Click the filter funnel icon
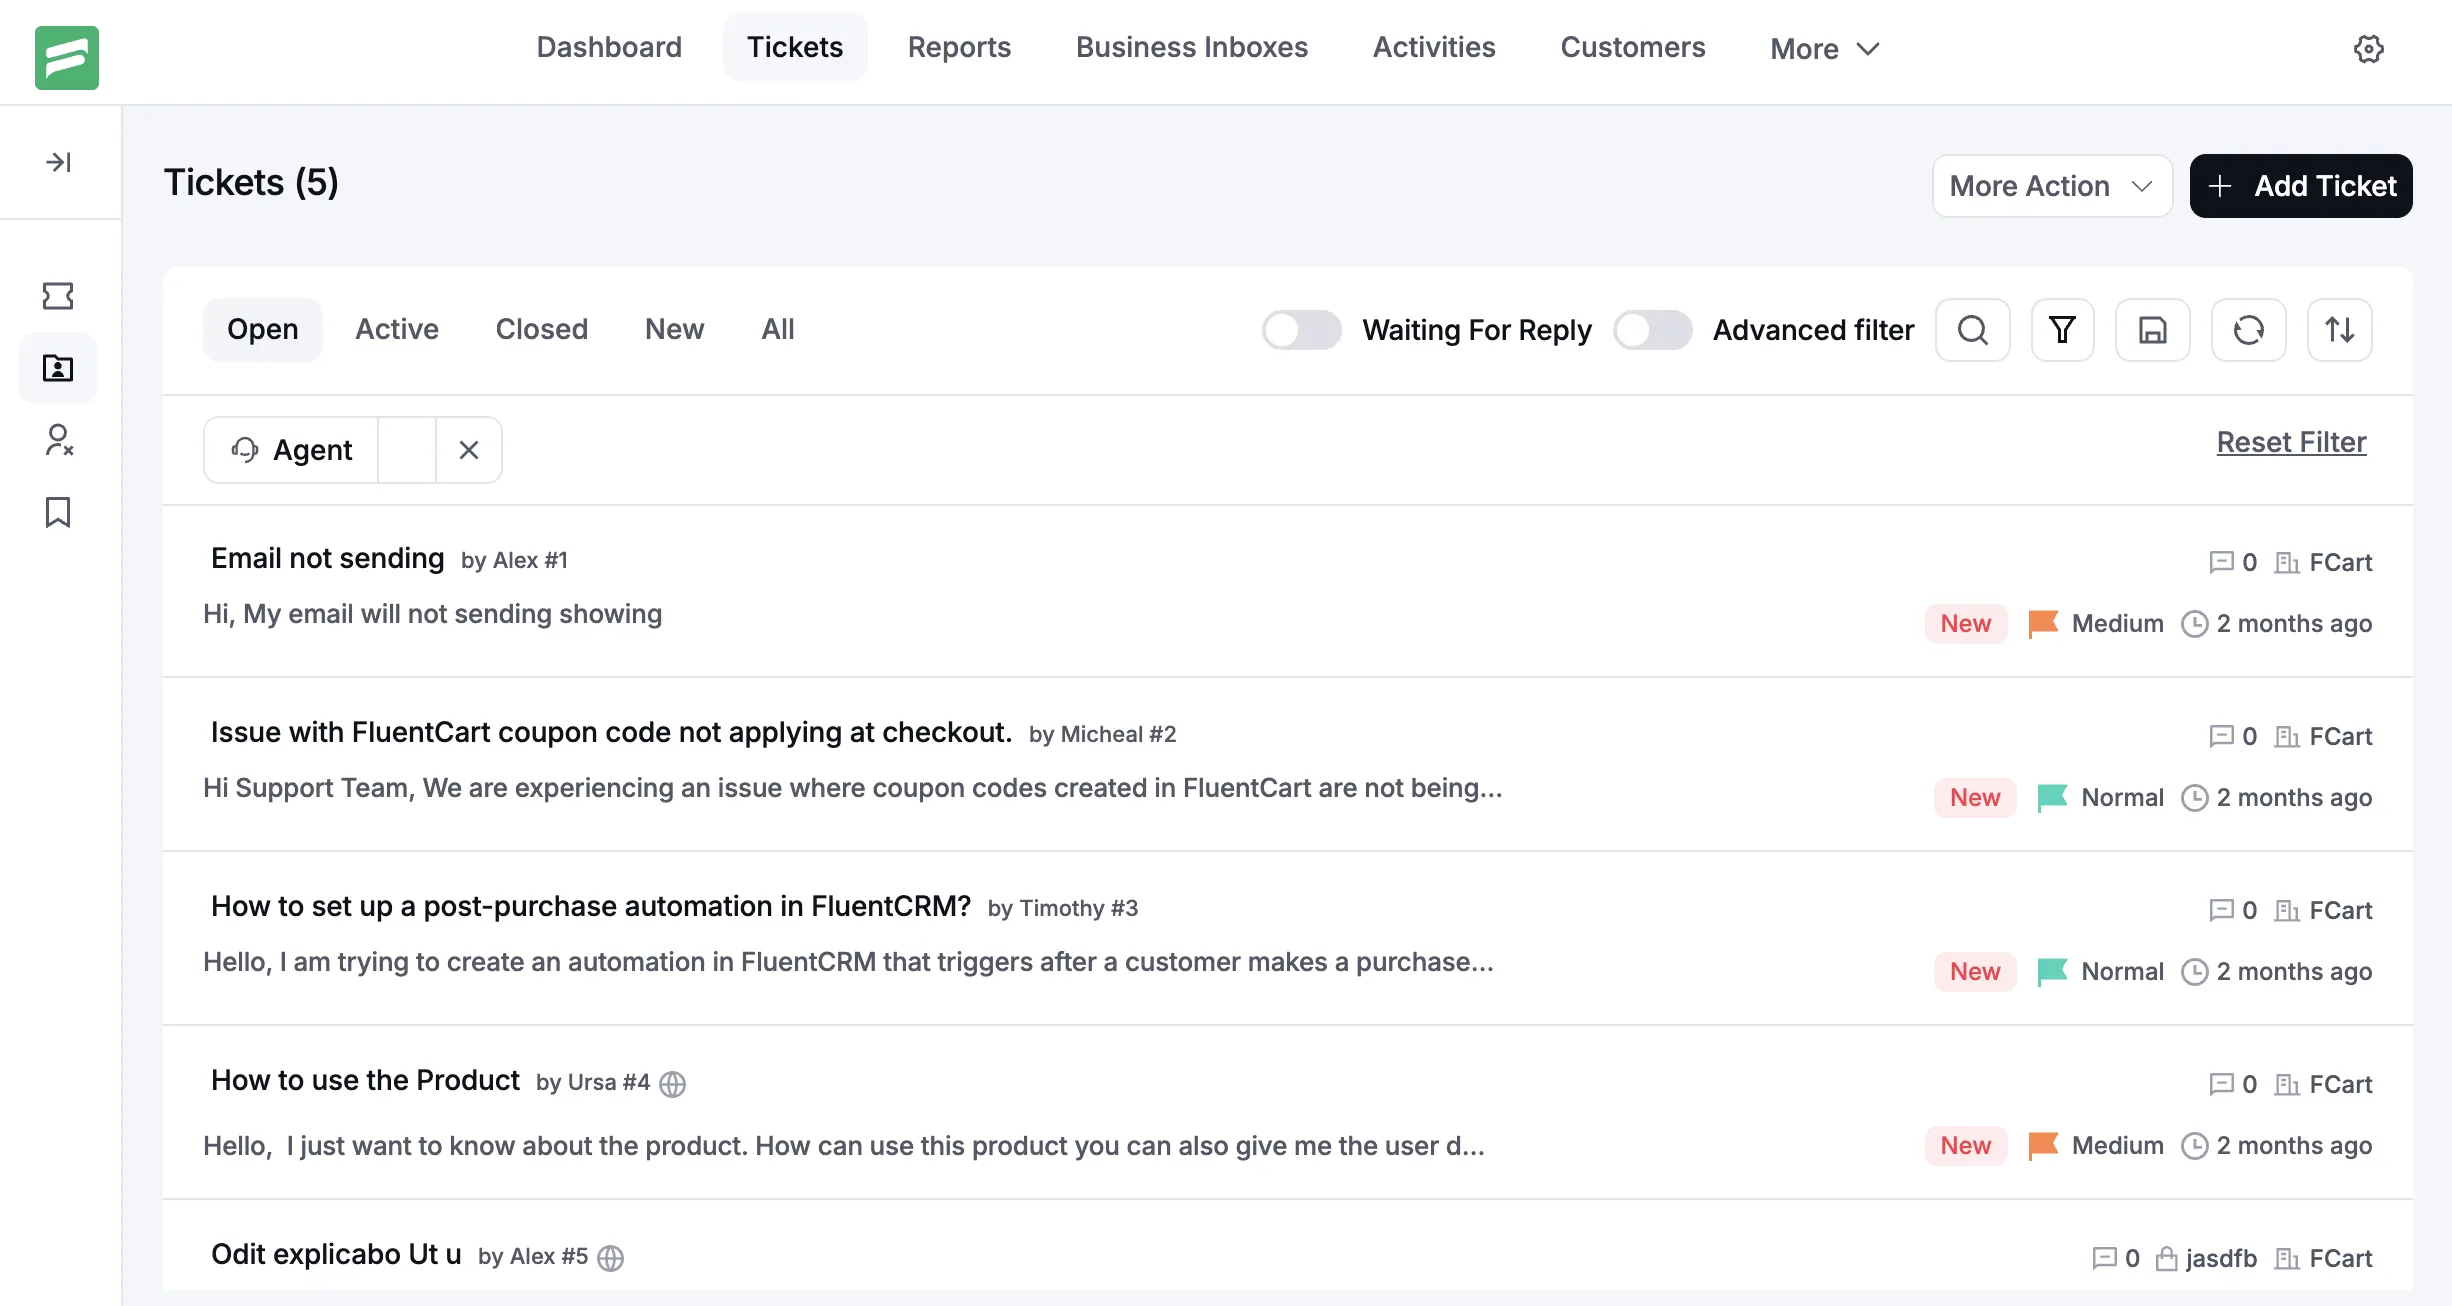The width and height of the screenshot is (2452, 1306). 2062,330
